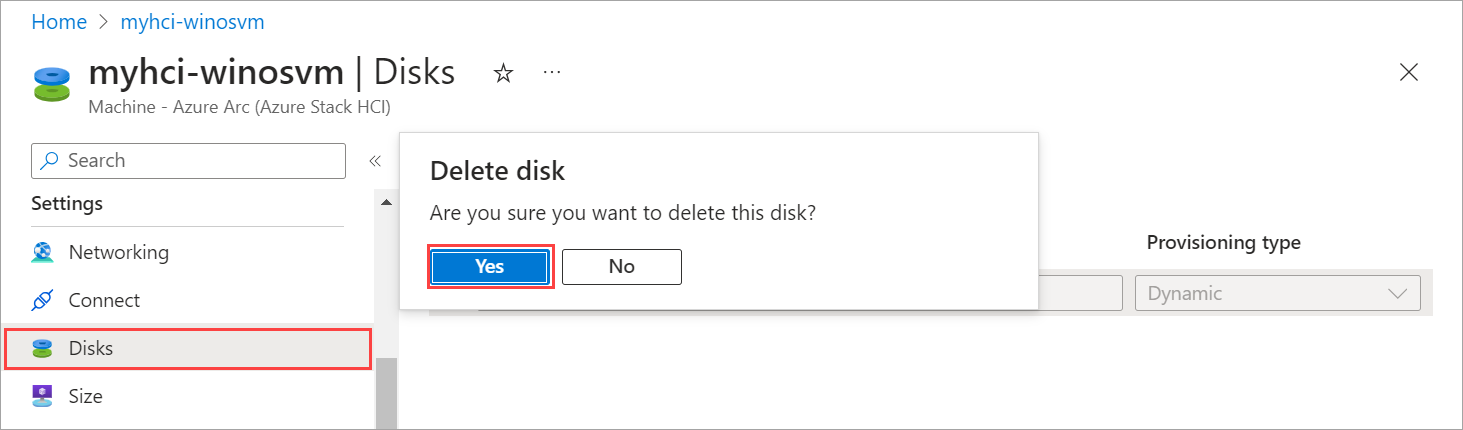Screen dimensions: 1463x430
Task: Select the Size menu item
Action: tap(85, 397)
